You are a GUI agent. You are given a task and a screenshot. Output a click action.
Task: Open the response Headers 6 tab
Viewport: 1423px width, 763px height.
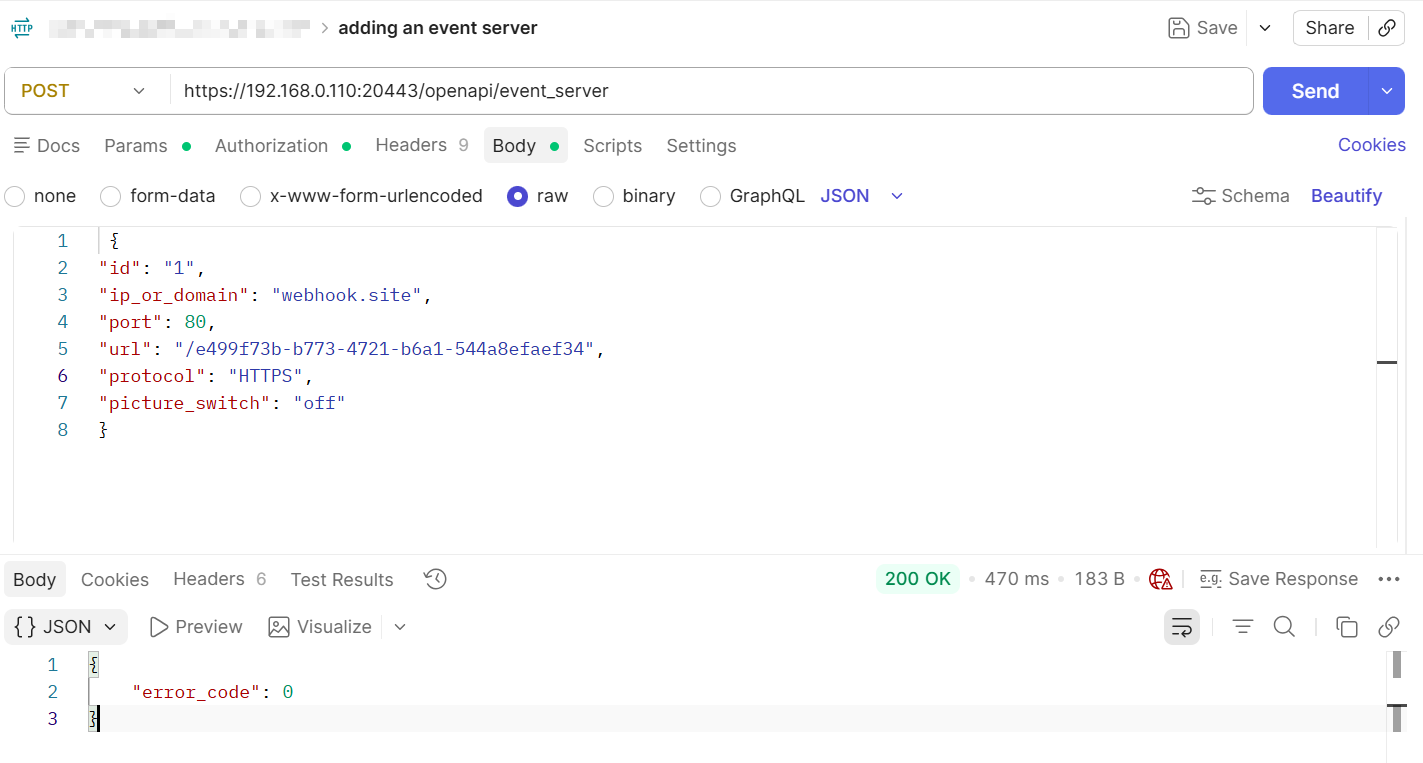pyautogui.click(x=220, y=579)
